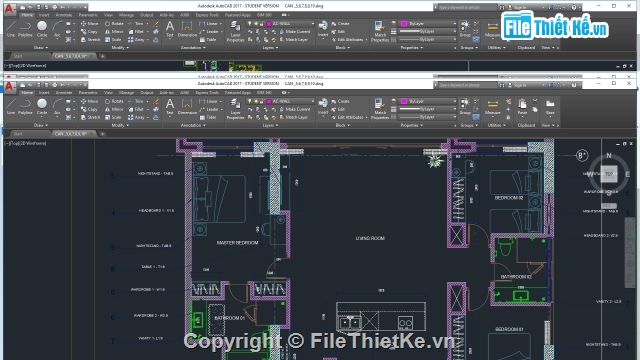The image size is (640, 360).
Task: Add a new drawing tab in front window
Action: pyautogui.click(x=102, y=134)
